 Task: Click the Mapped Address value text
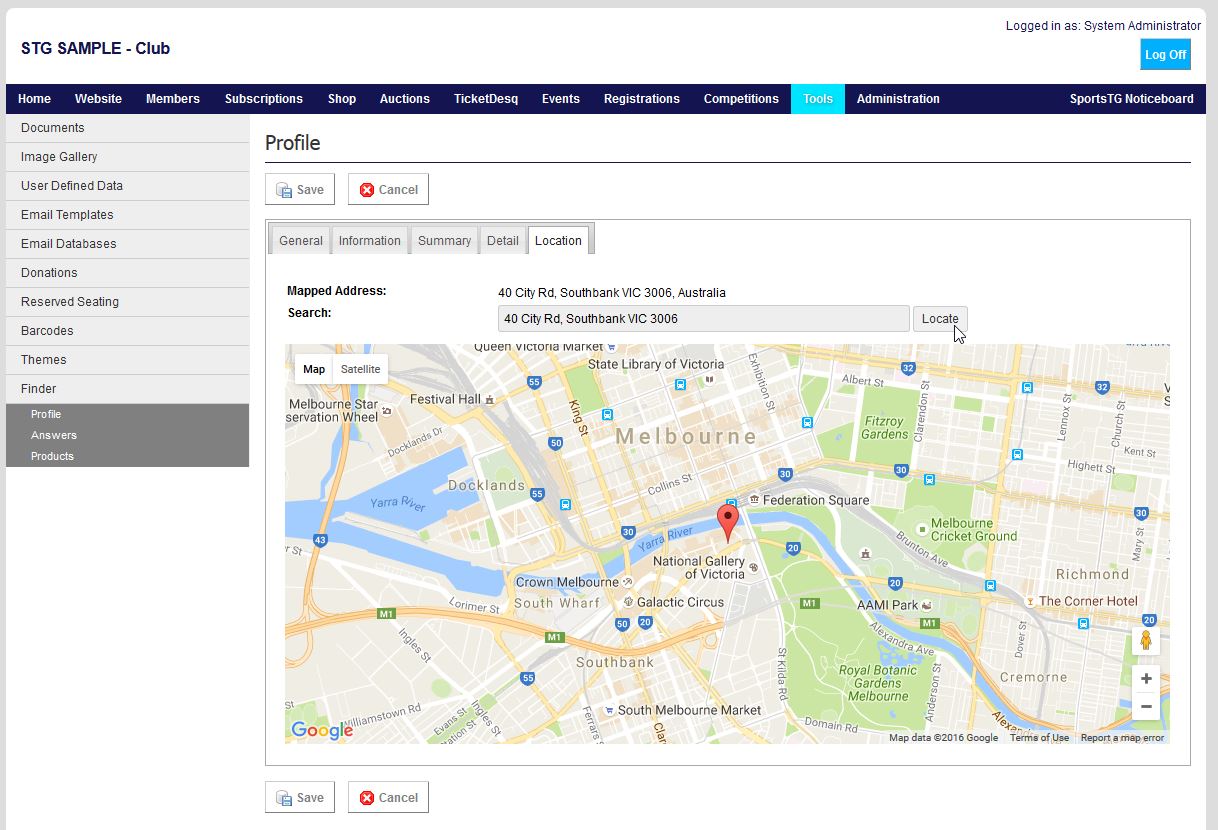pos(612,293)
